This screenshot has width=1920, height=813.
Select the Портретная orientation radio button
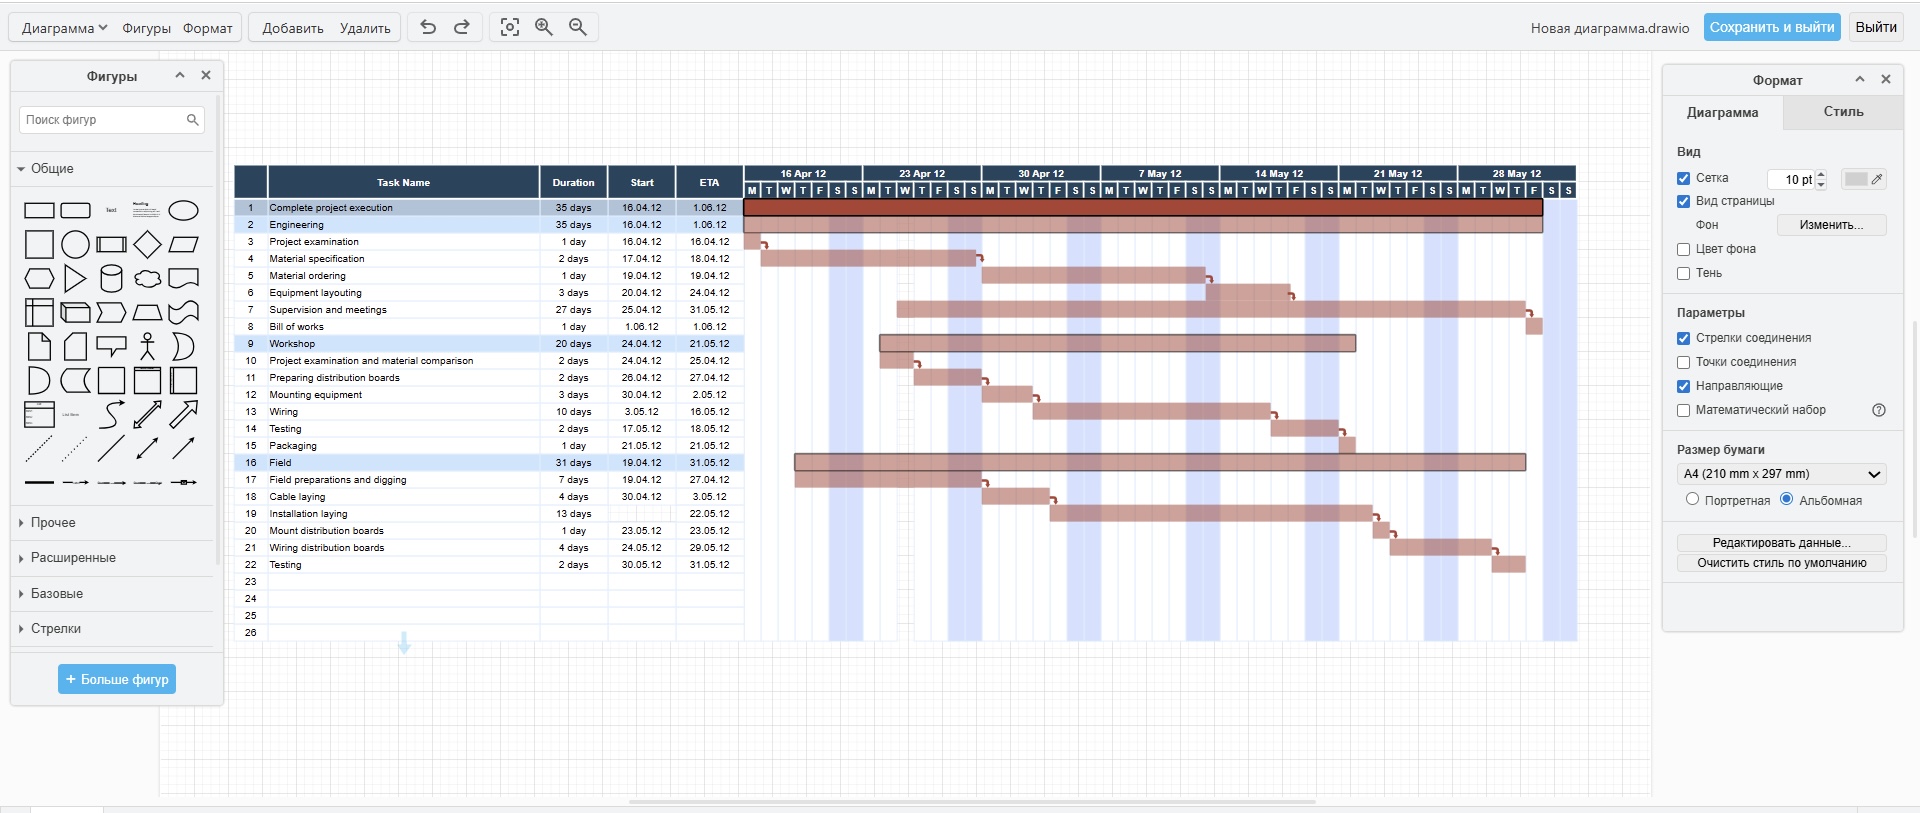click(1692, 499)
